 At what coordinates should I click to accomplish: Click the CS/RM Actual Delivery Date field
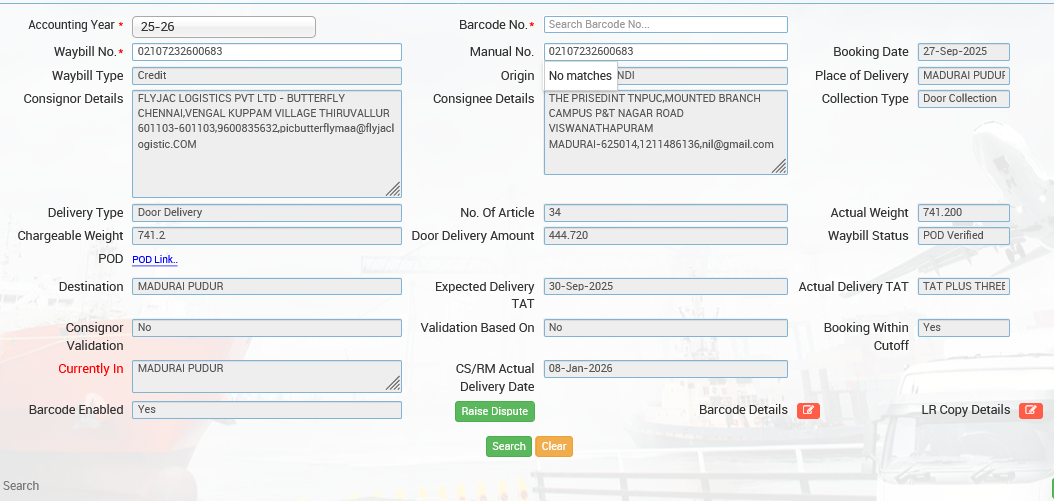tap(665, 369)
